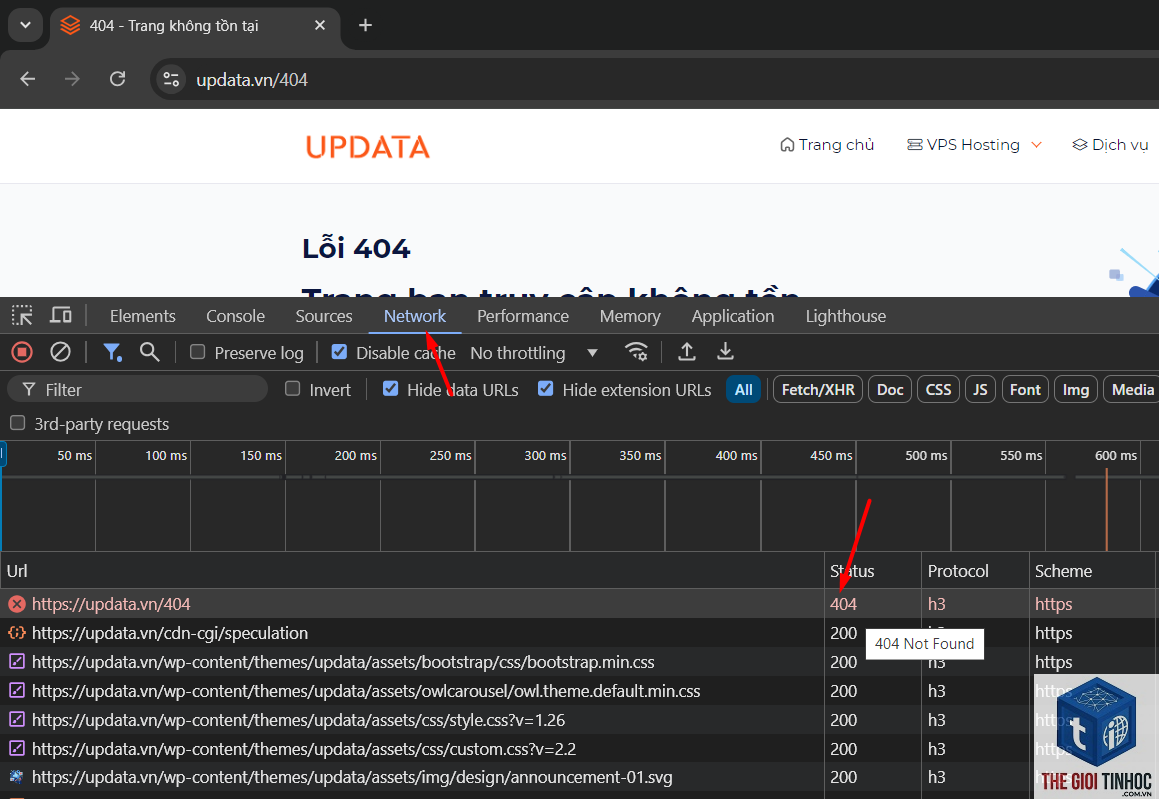Viewport: 1159px width, 799px height.
Task: Open the Lighthouse panel tab
Action: click(846, 316)
